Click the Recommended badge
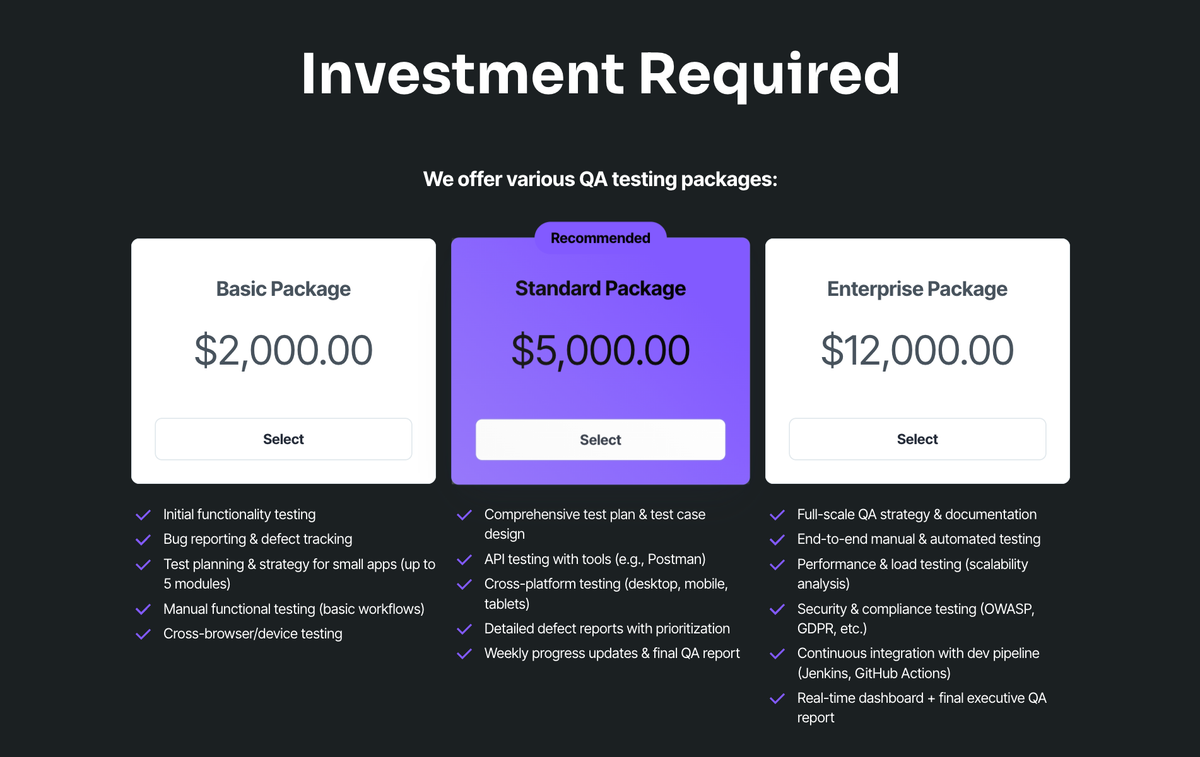 600,238
